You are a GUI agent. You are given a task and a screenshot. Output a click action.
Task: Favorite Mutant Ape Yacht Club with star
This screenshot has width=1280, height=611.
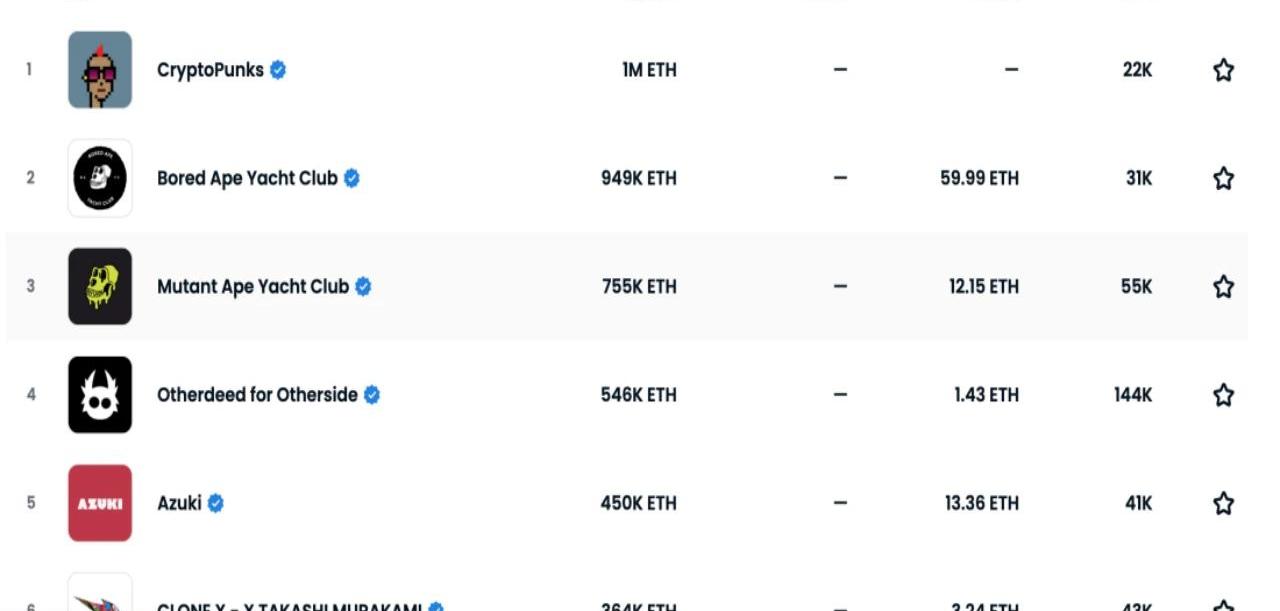pyautogui.click(x=1223, y=287)
